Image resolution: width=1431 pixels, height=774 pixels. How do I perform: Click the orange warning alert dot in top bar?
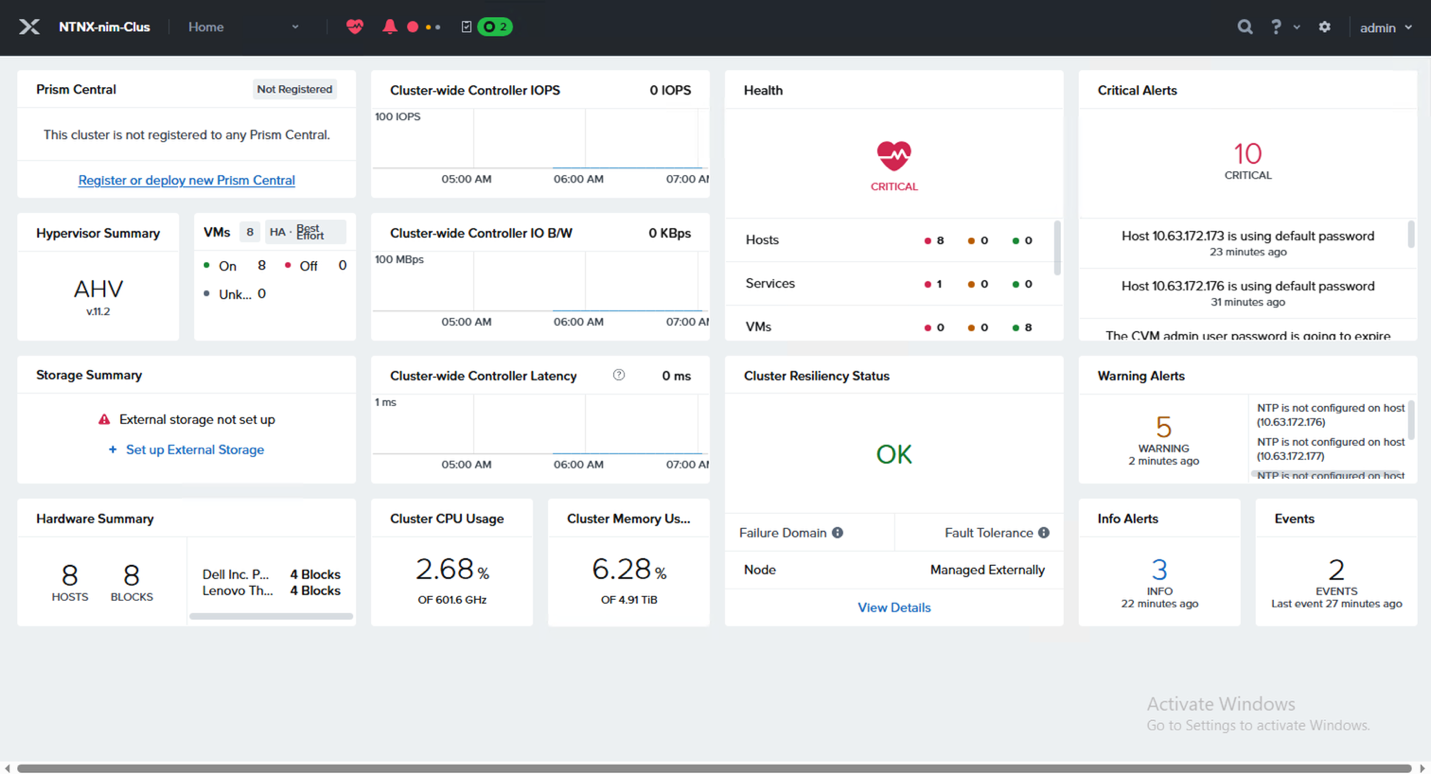click(x=429, y=27)
